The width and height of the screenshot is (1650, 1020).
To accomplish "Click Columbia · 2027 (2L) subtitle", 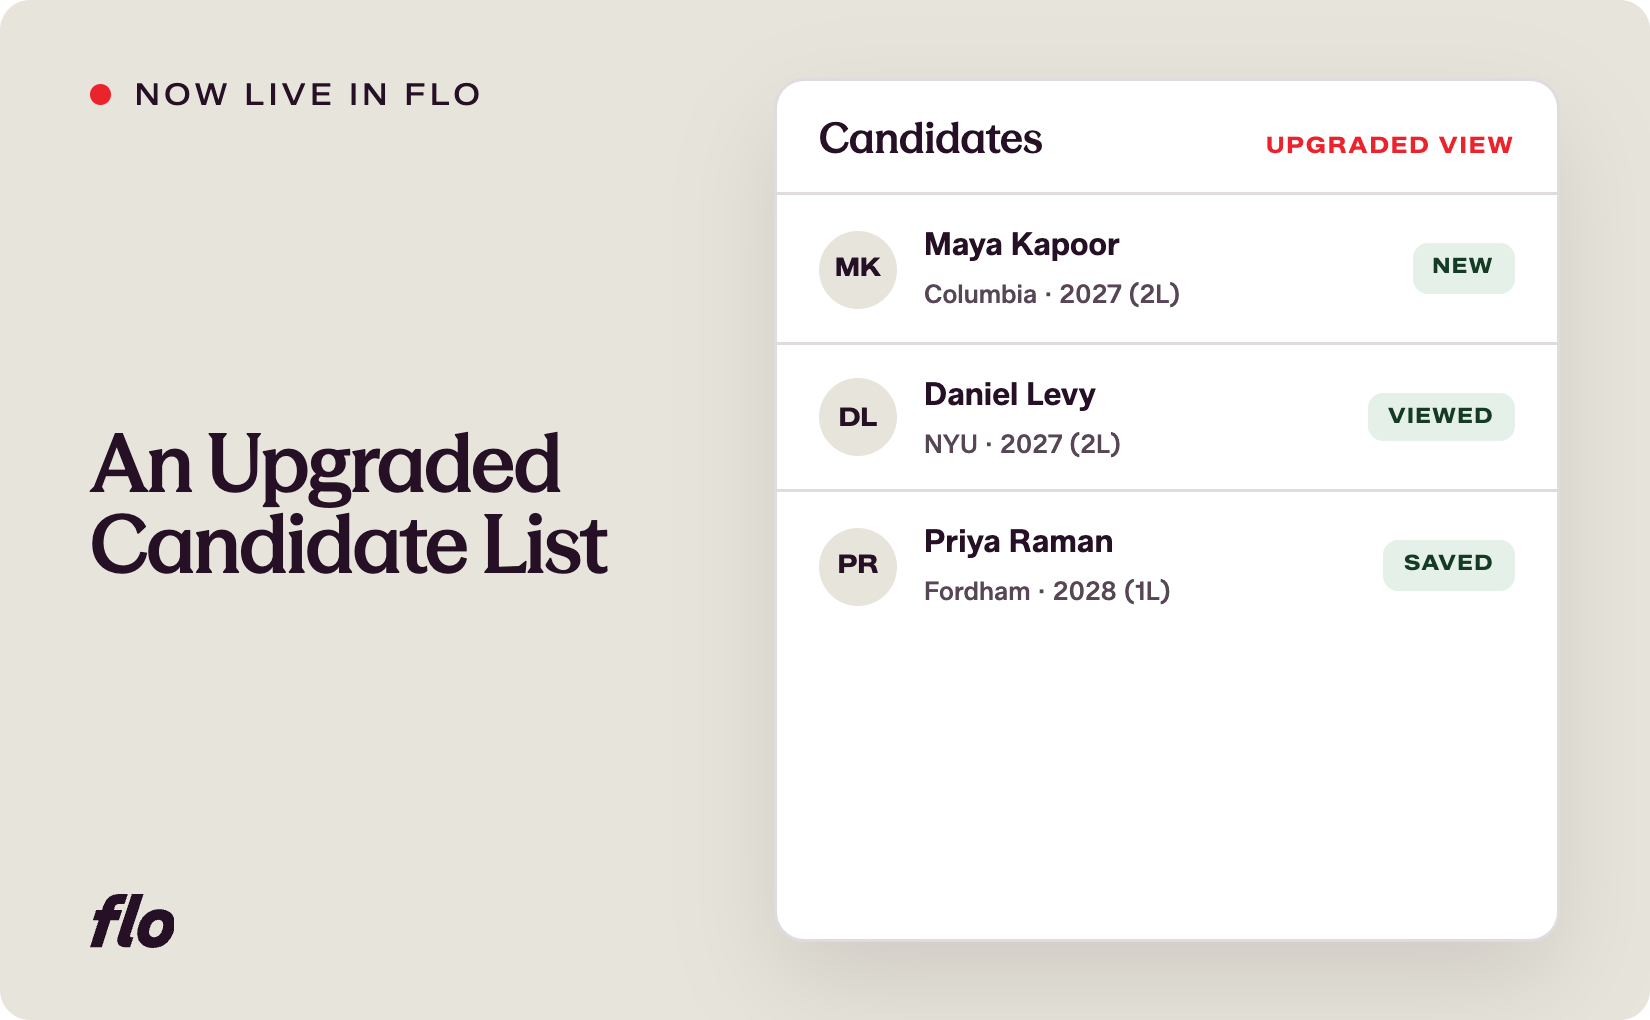I will click(x=1051, y=294).
